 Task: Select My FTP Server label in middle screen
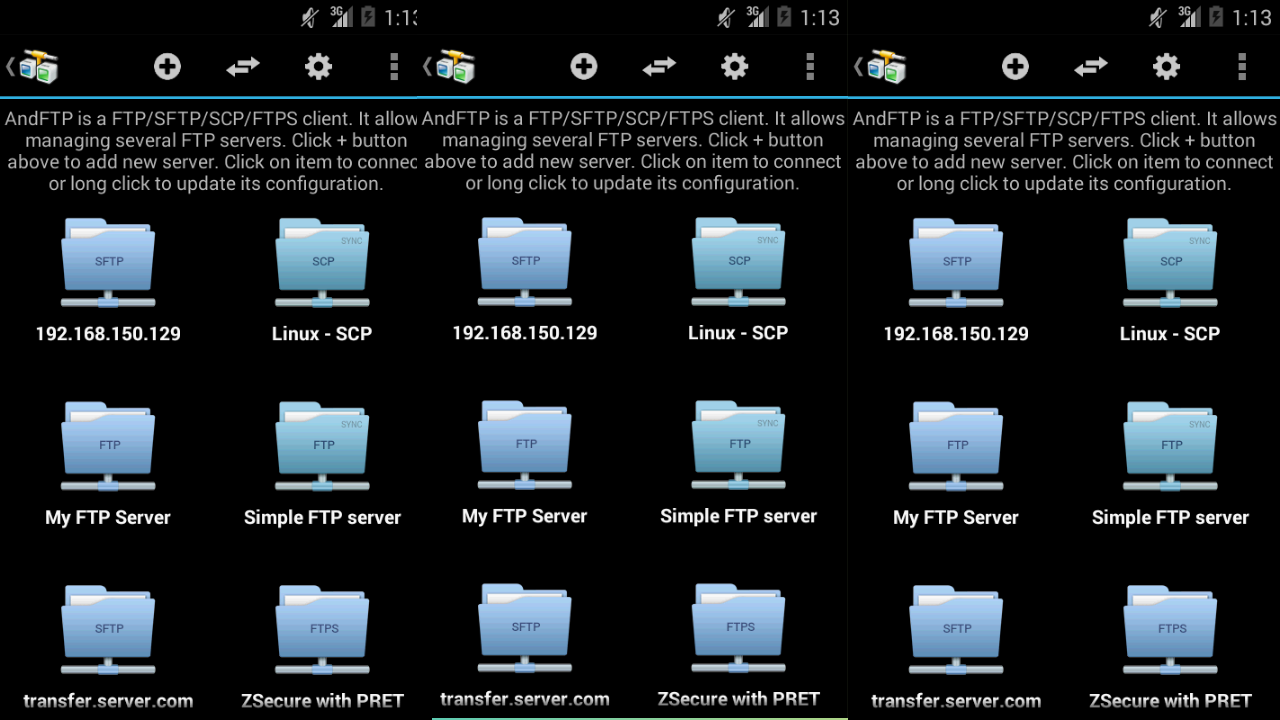[525, 517]
